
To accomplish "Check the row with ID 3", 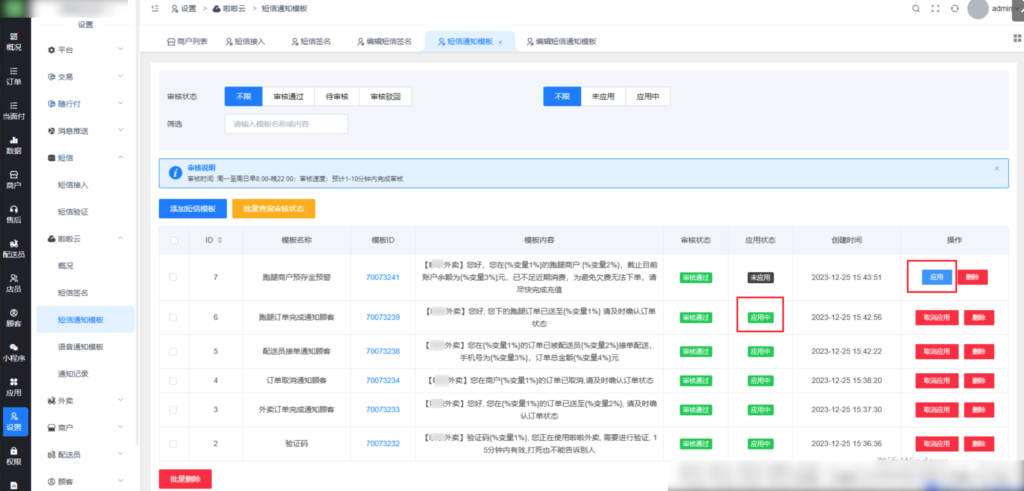I will click(173, 409).
